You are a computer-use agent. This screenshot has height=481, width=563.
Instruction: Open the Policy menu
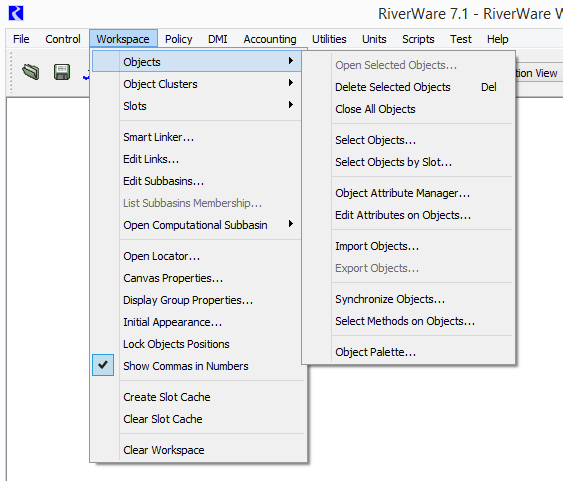tap(178, 39)
